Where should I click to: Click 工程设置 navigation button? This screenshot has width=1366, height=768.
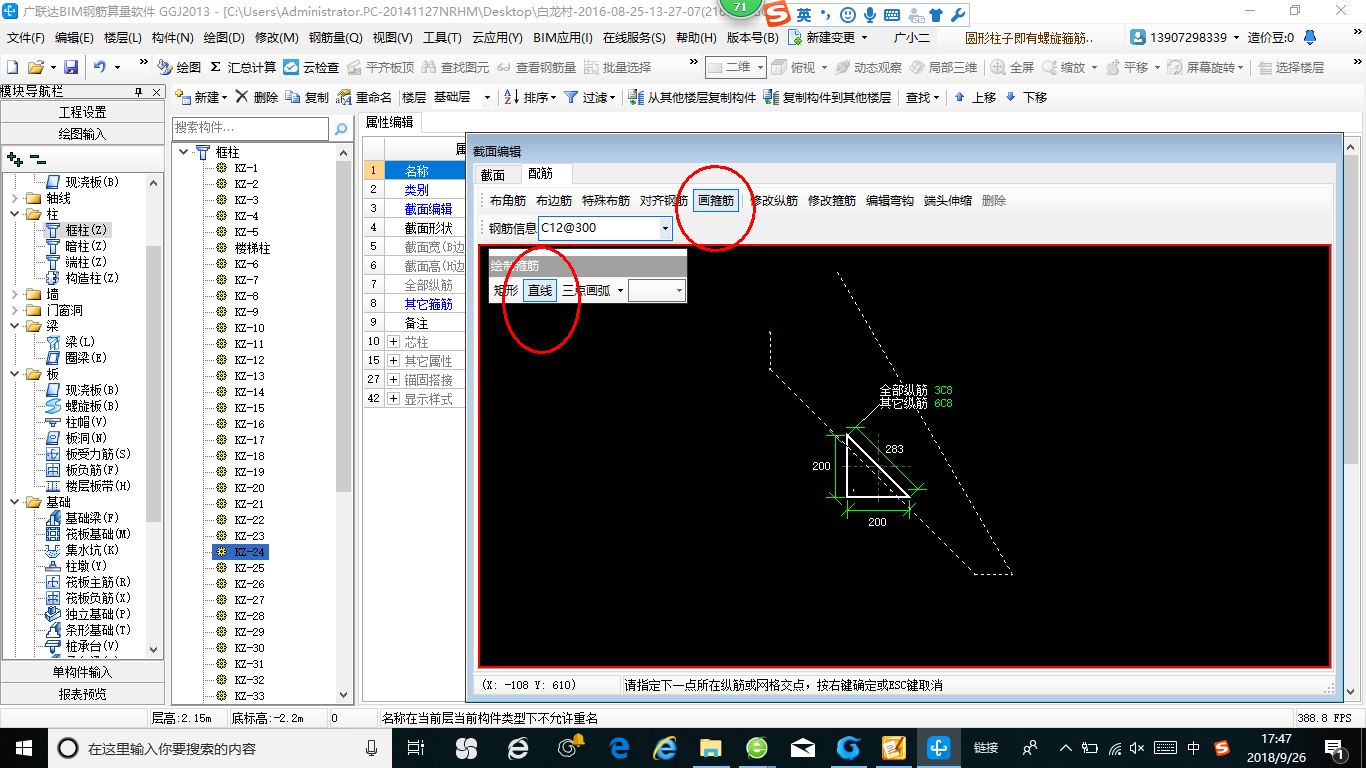[82, 112]
